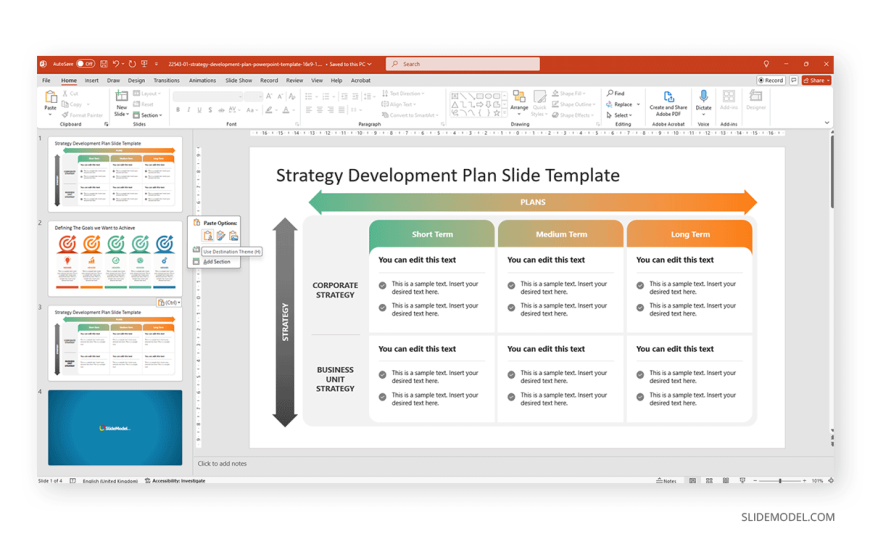Screen dimensions: 870x539
Task: Click the Increase Font Size icon
Action: coord(269,96)
